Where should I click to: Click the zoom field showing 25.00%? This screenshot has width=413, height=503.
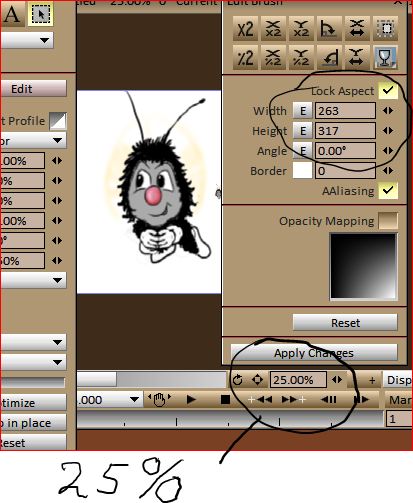298,380
